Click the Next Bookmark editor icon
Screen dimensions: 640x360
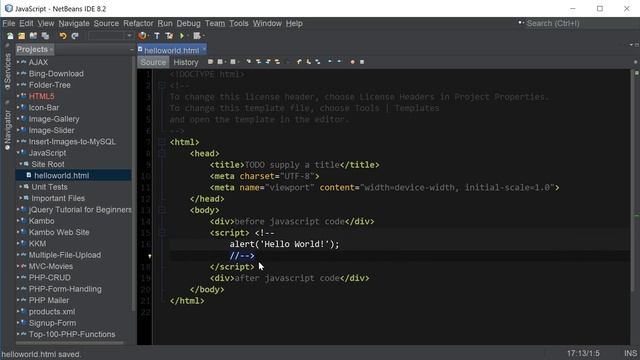pyautogui.click(x=309, y=62)
